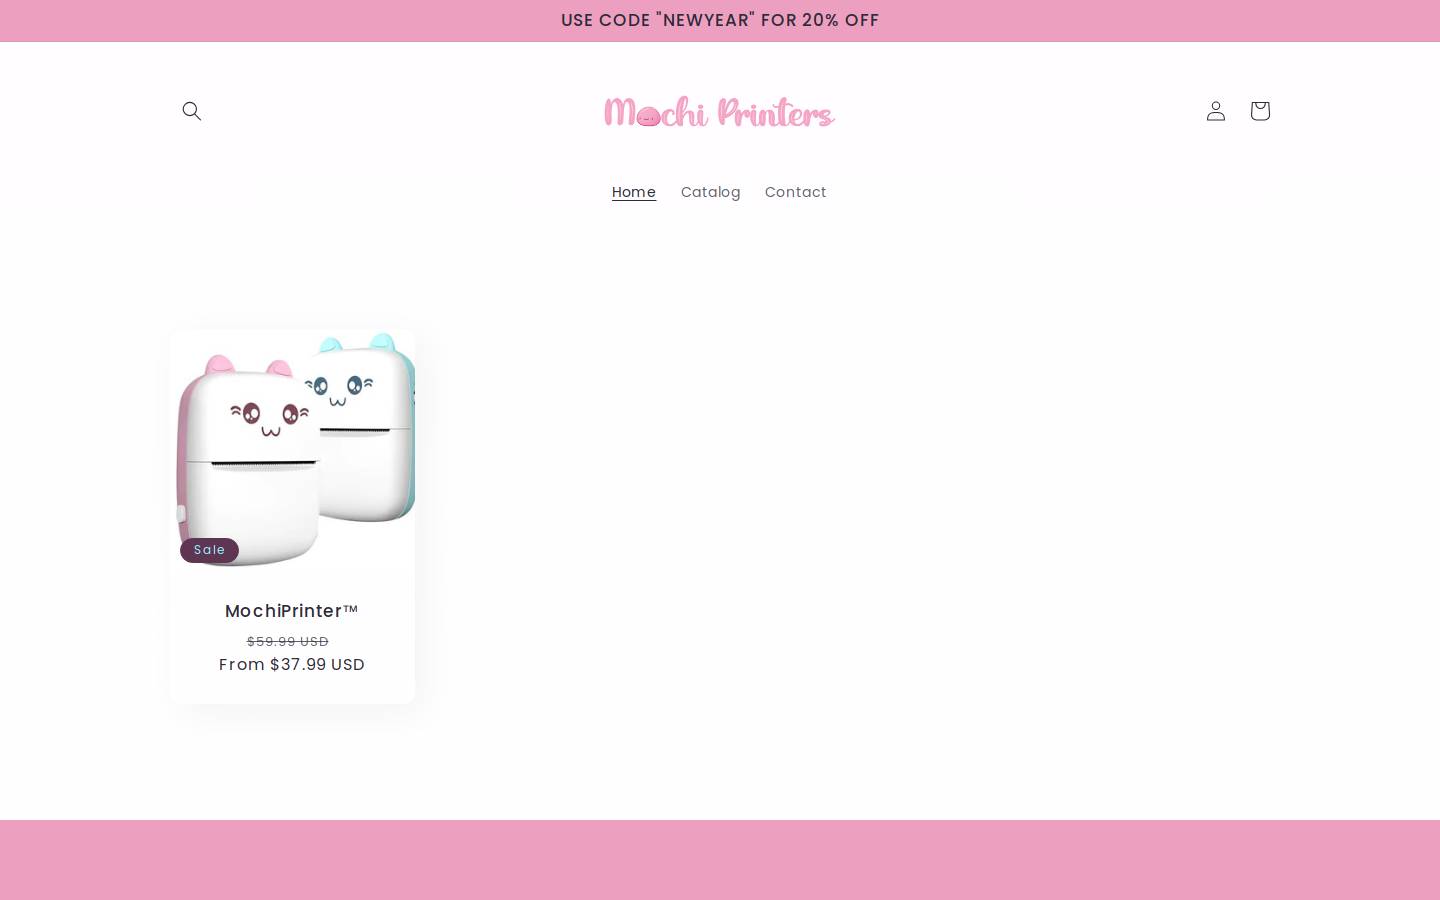This screenshot has width=1440, height=900.
Task: Open the search magnifier icon
Action: [x=192, y=111]
